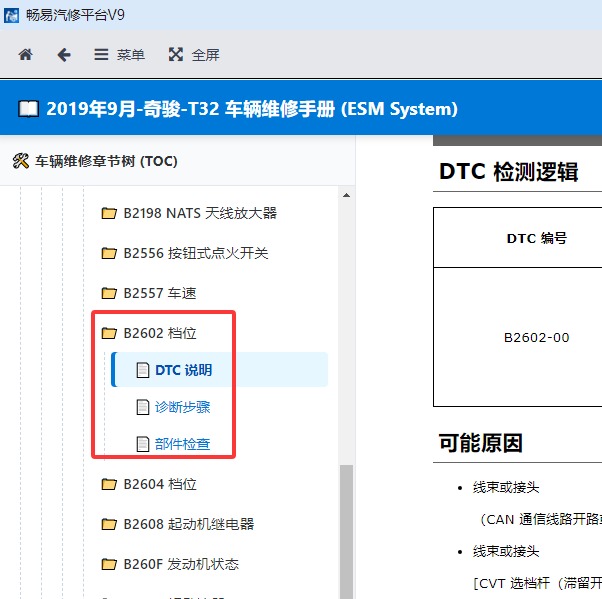This screenshot has height=599, width=602.
Task: Open folder icon of B2557 车速
Action: coord(109,293)
